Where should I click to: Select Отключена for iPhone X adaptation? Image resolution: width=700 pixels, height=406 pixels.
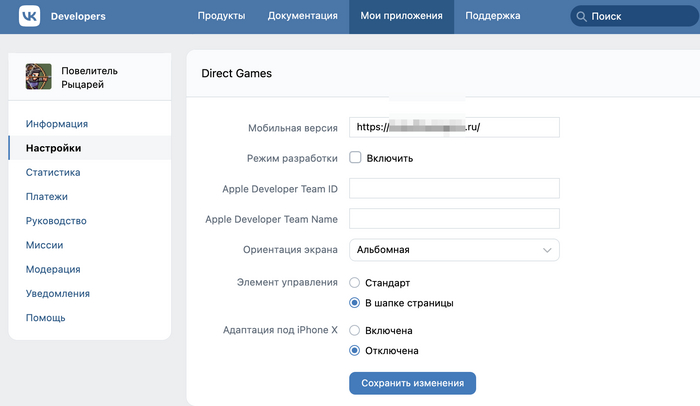[355, 351]
